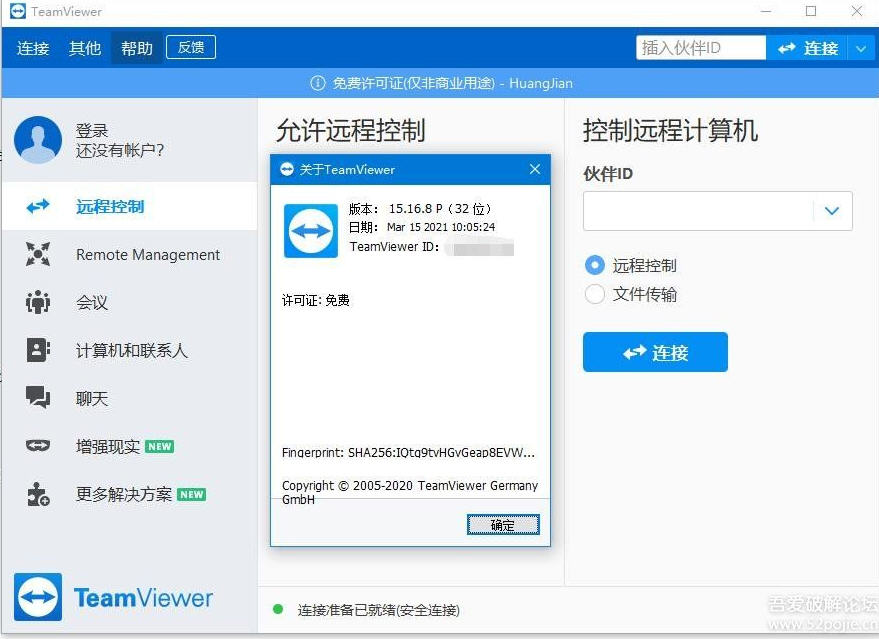Click the 连接准备已就绪 status text
Screen dimensions: 879x639
click(378, 610)
